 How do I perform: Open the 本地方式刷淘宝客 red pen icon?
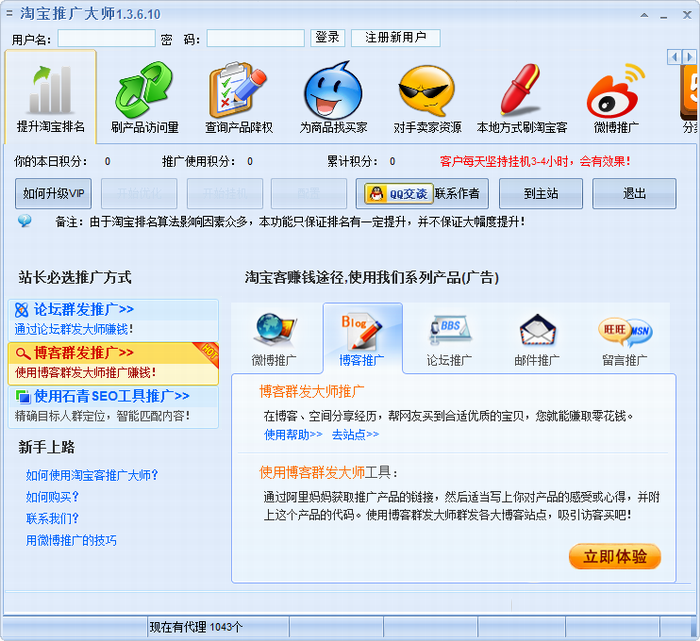tap(521, 89)
